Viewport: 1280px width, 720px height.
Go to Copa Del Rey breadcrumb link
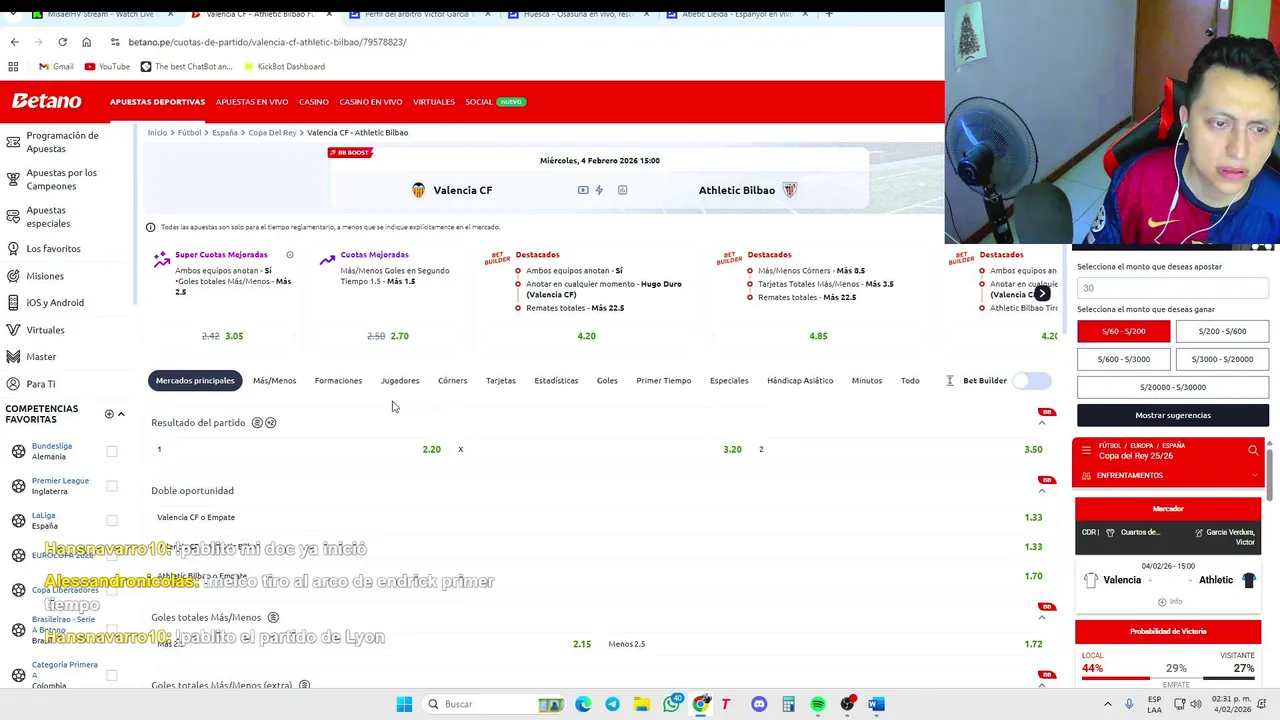[272, 133]
